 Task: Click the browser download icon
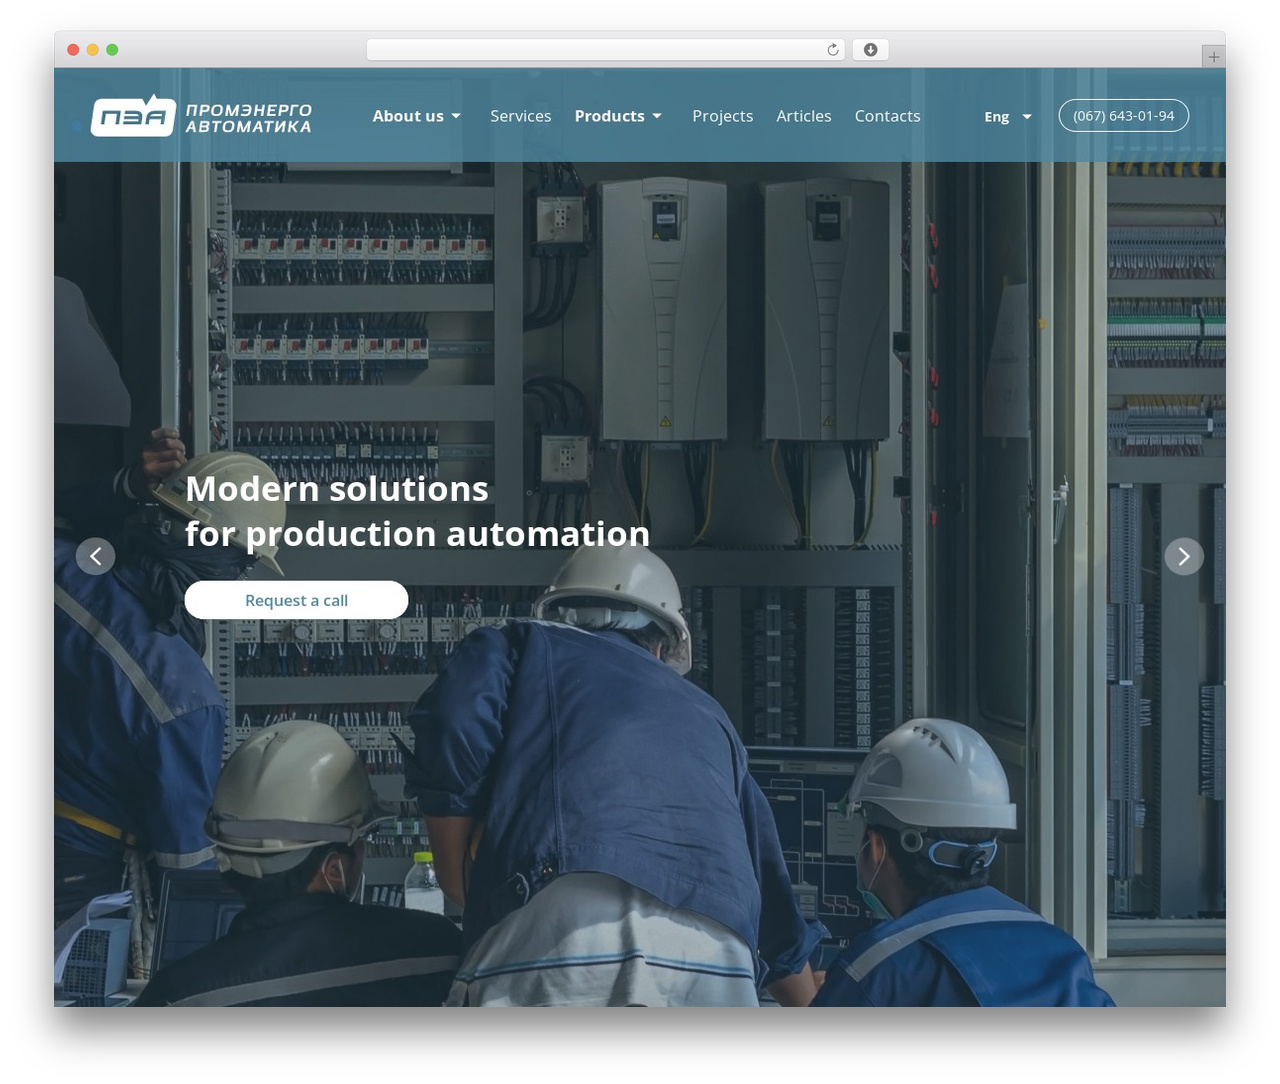(x=870, y=50)
